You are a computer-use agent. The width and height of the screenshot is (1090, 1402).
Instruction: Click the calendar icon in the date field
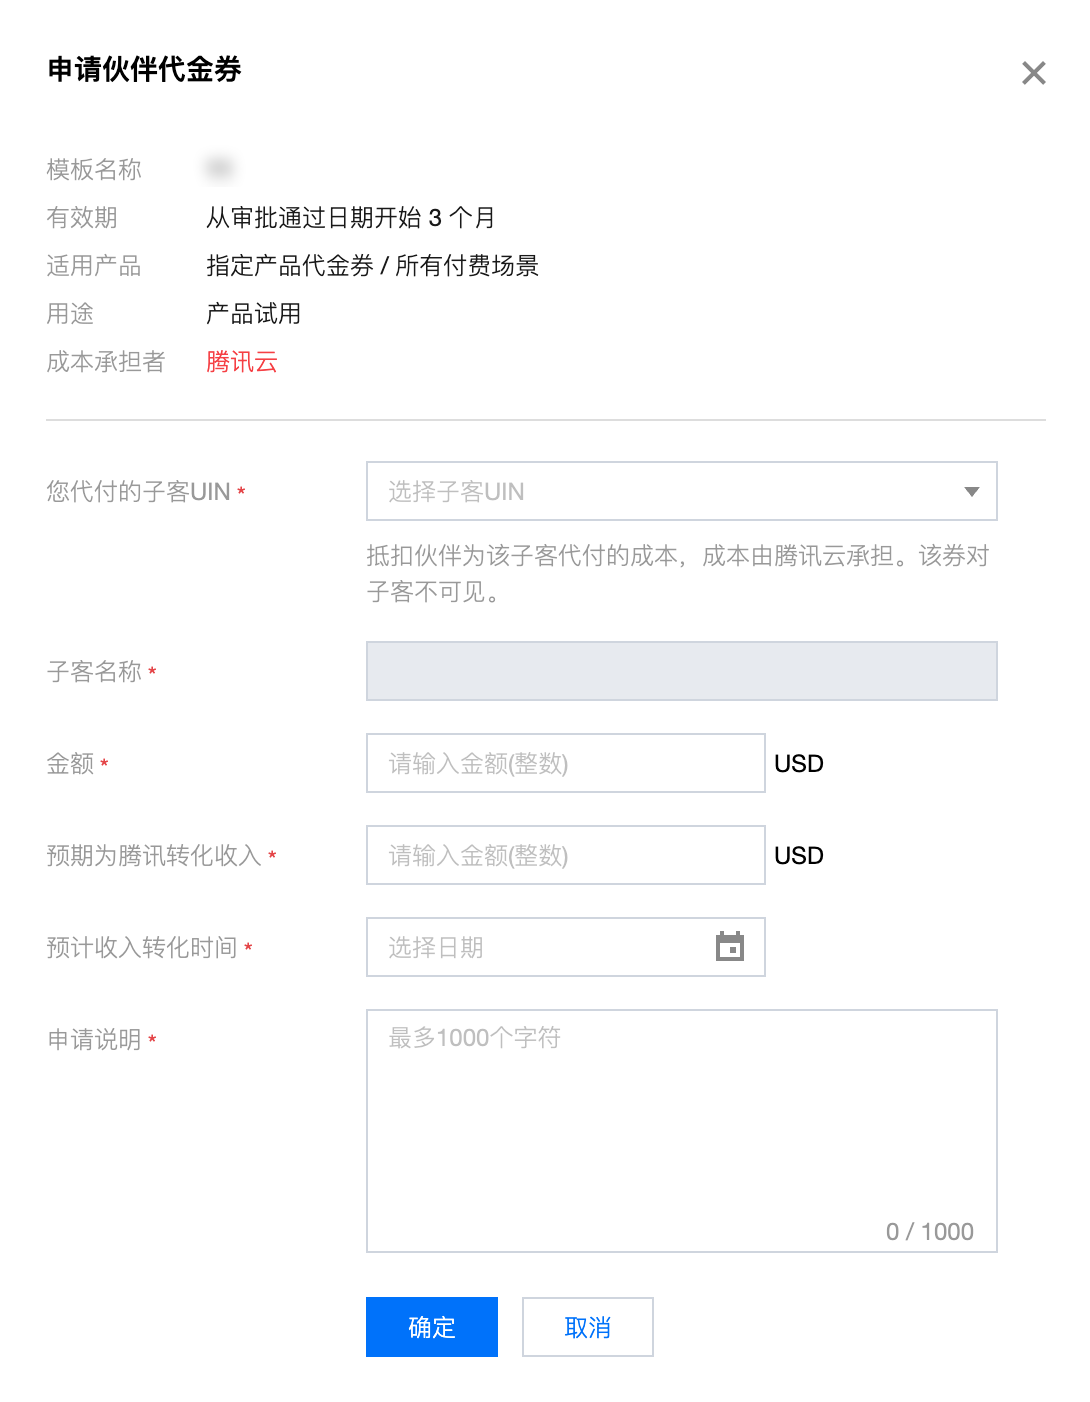tap(730, 946)
